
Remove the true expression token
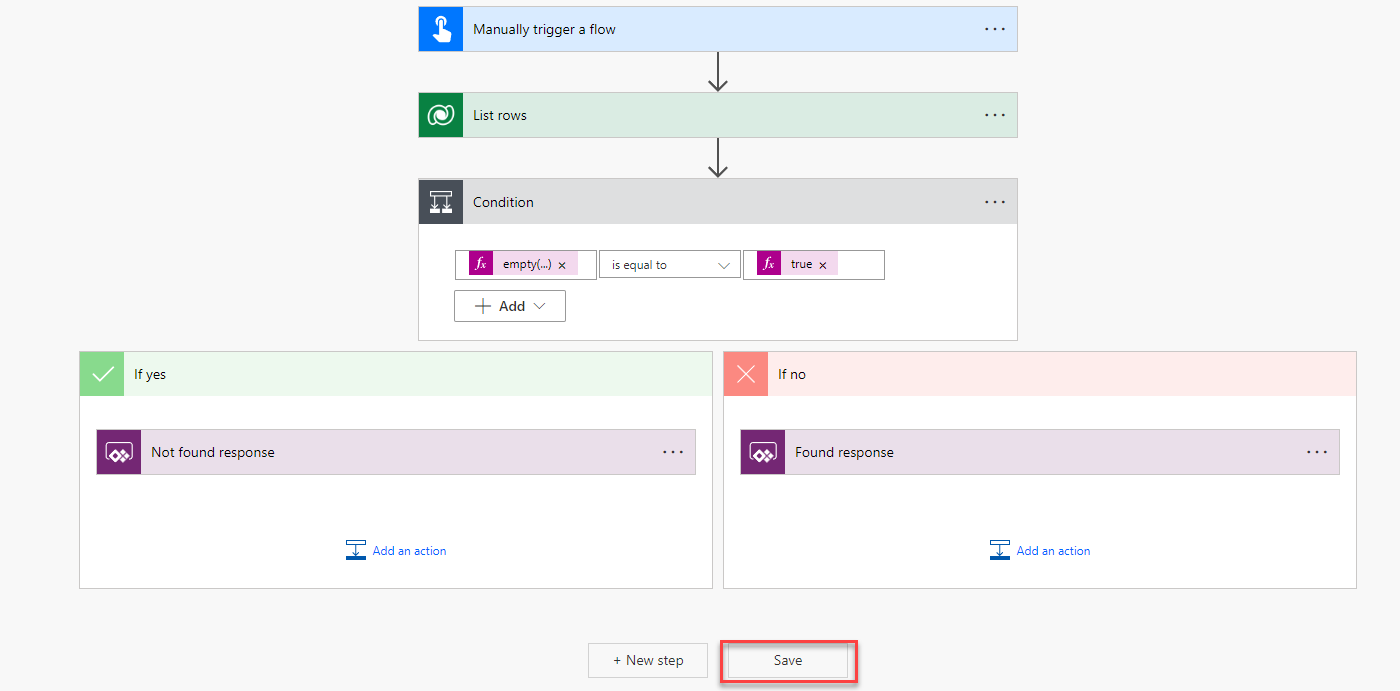coord(823,265)
